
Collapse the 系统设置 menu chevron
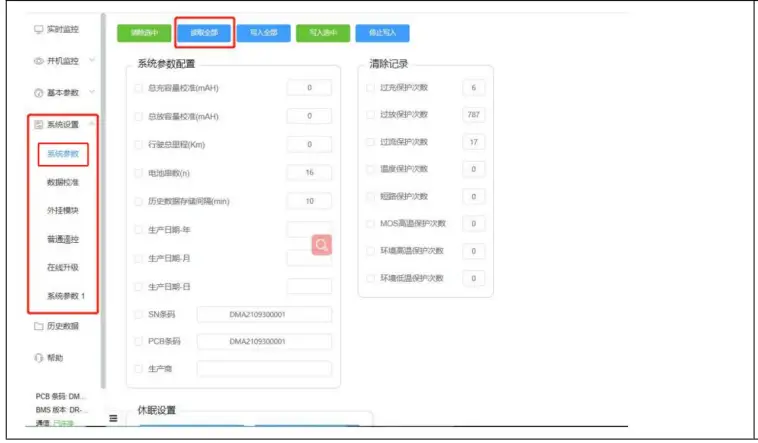click(x=92, y=124)
